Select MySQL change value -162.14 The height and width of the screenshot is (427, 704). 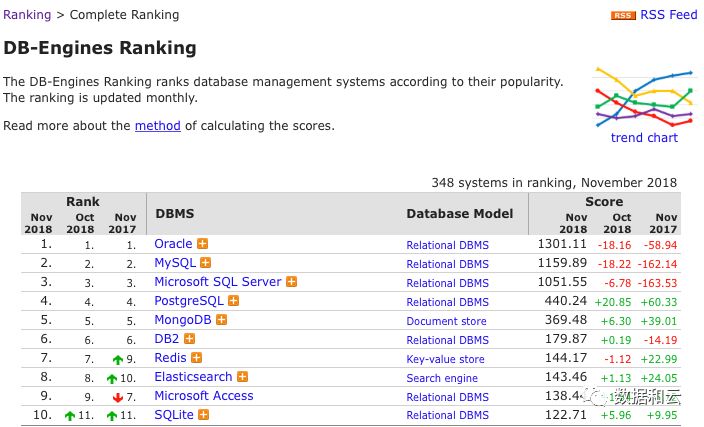[657, 264]
